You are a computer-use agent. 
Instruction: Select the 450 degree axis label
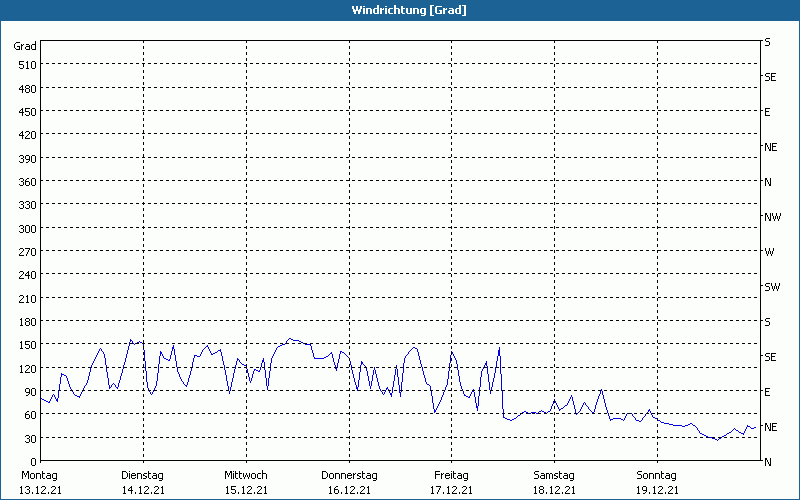pyautogui.click(x=27, y=112)
